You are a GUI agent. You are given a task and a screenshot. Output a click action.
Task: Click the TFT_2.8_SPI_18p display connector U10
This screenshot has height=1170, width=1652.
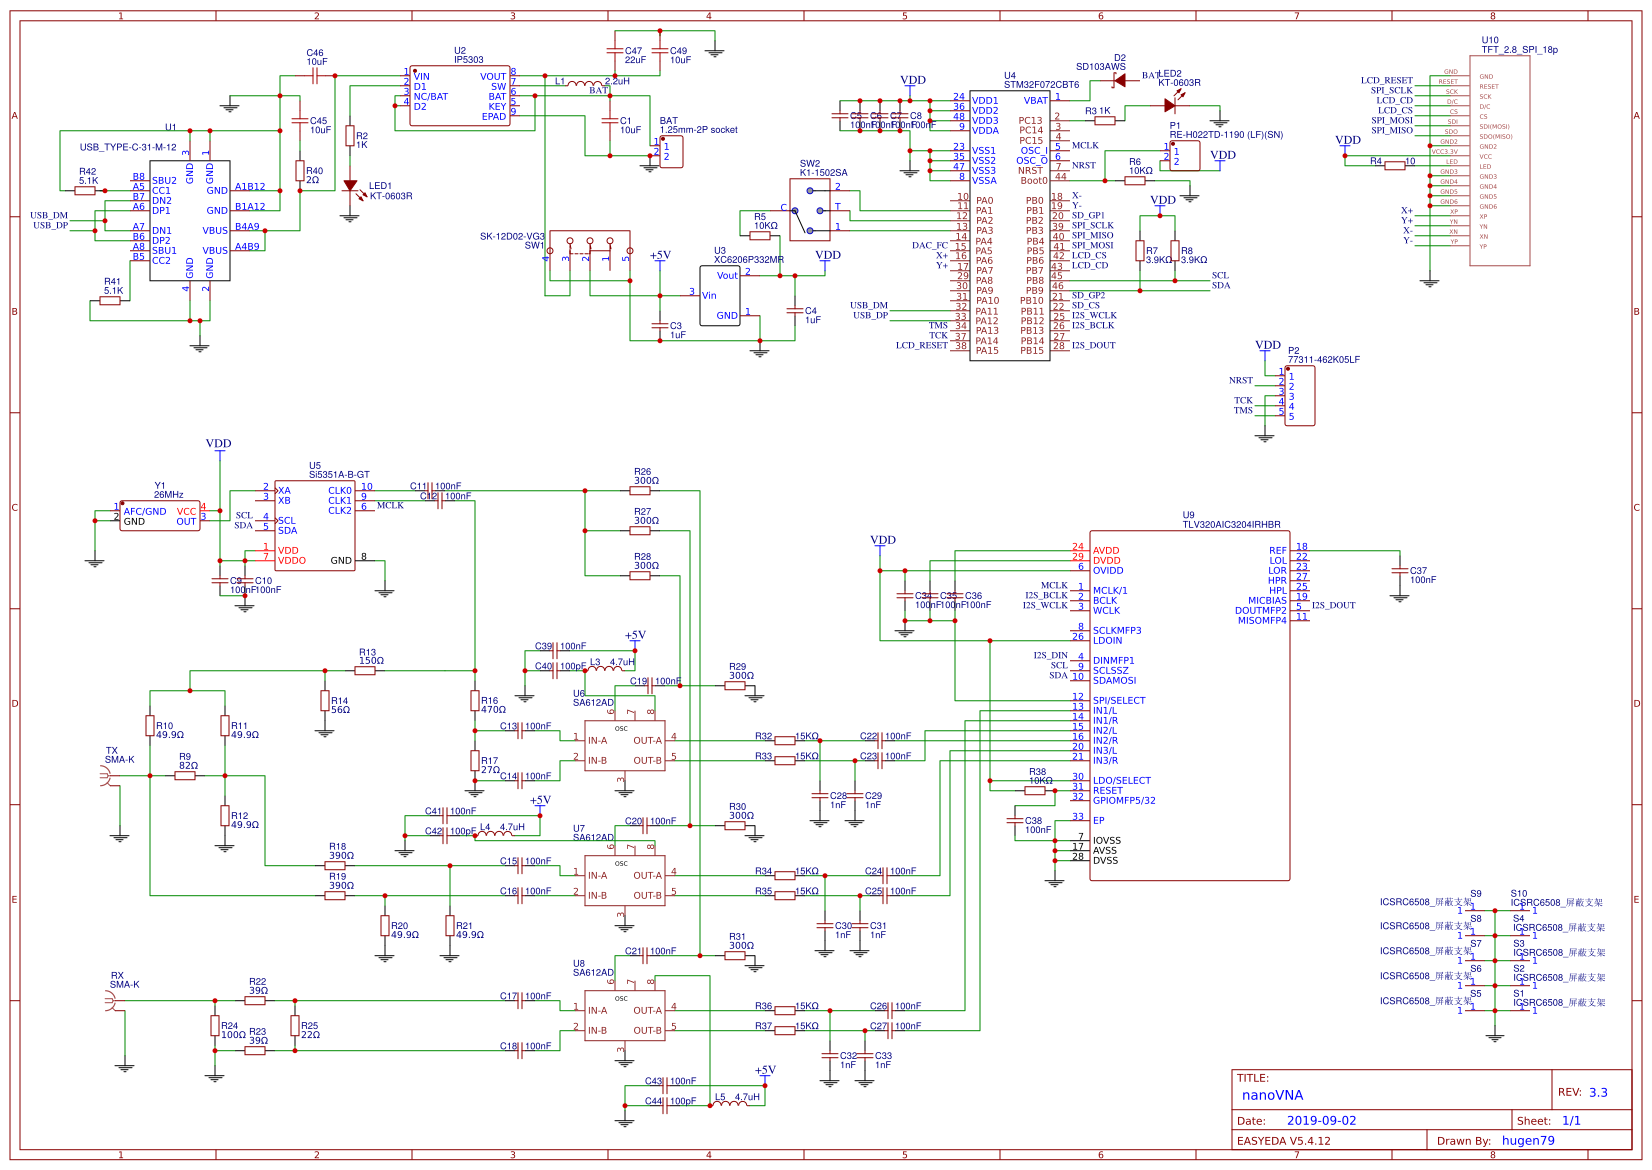pyautogui.click(x=1500, y=160)
